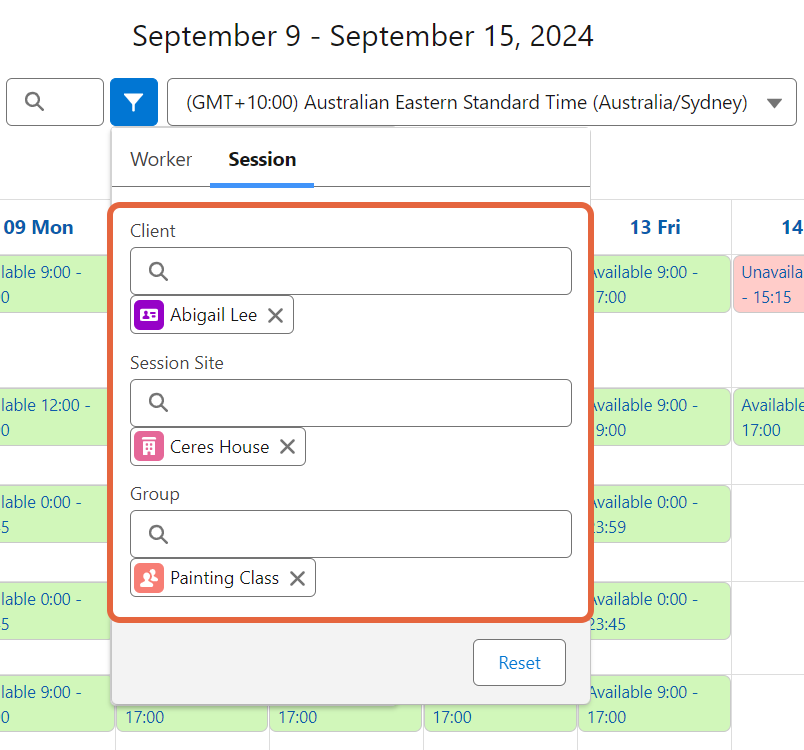The width and height of the screenshot is (804, 750).
Task: Click the magnifier icon in the Group field
Action: [x=157, y=534]
